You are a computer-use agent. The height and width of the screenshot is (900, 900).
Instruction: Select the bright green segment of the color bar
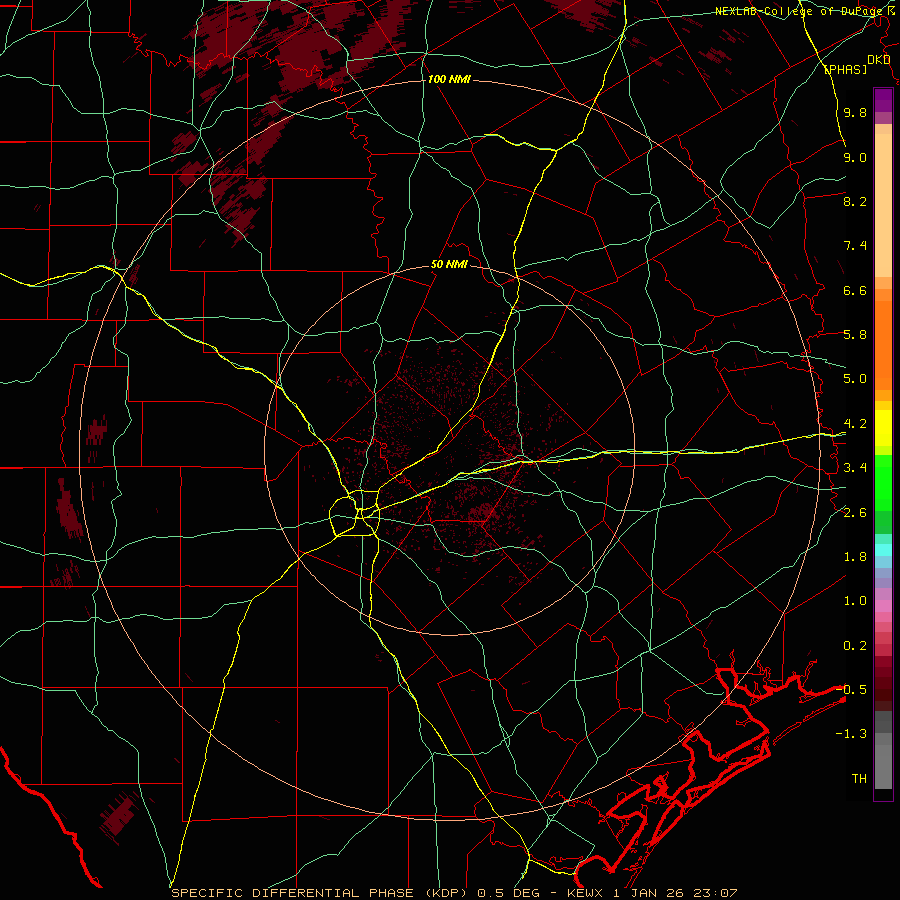[x=883, y=482]
